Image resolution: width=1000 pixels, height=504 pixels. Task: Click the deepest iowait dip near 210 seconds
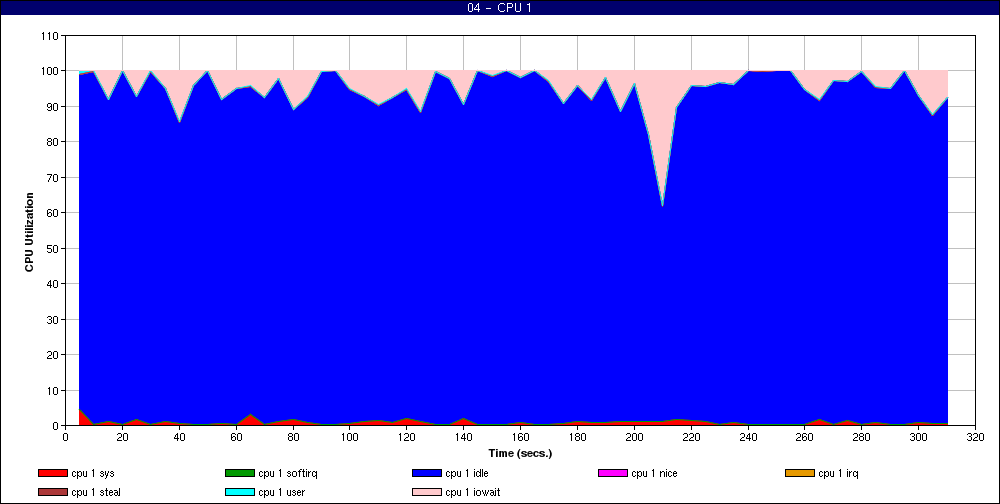[x=662, y=204]
